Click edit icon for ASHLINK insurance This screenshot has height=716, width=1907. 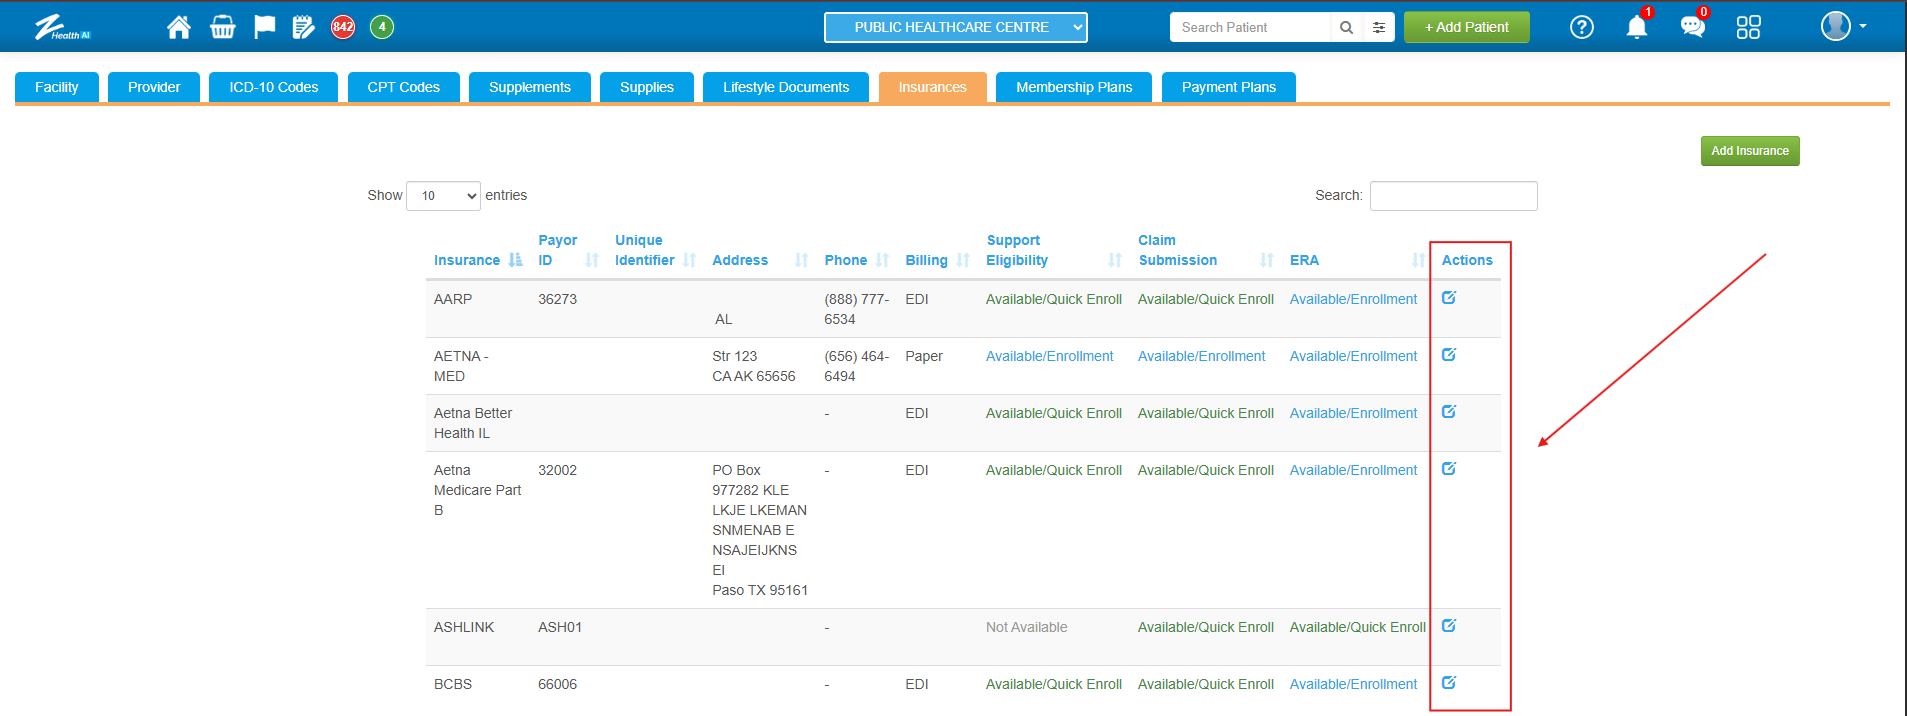point(1448,626)
